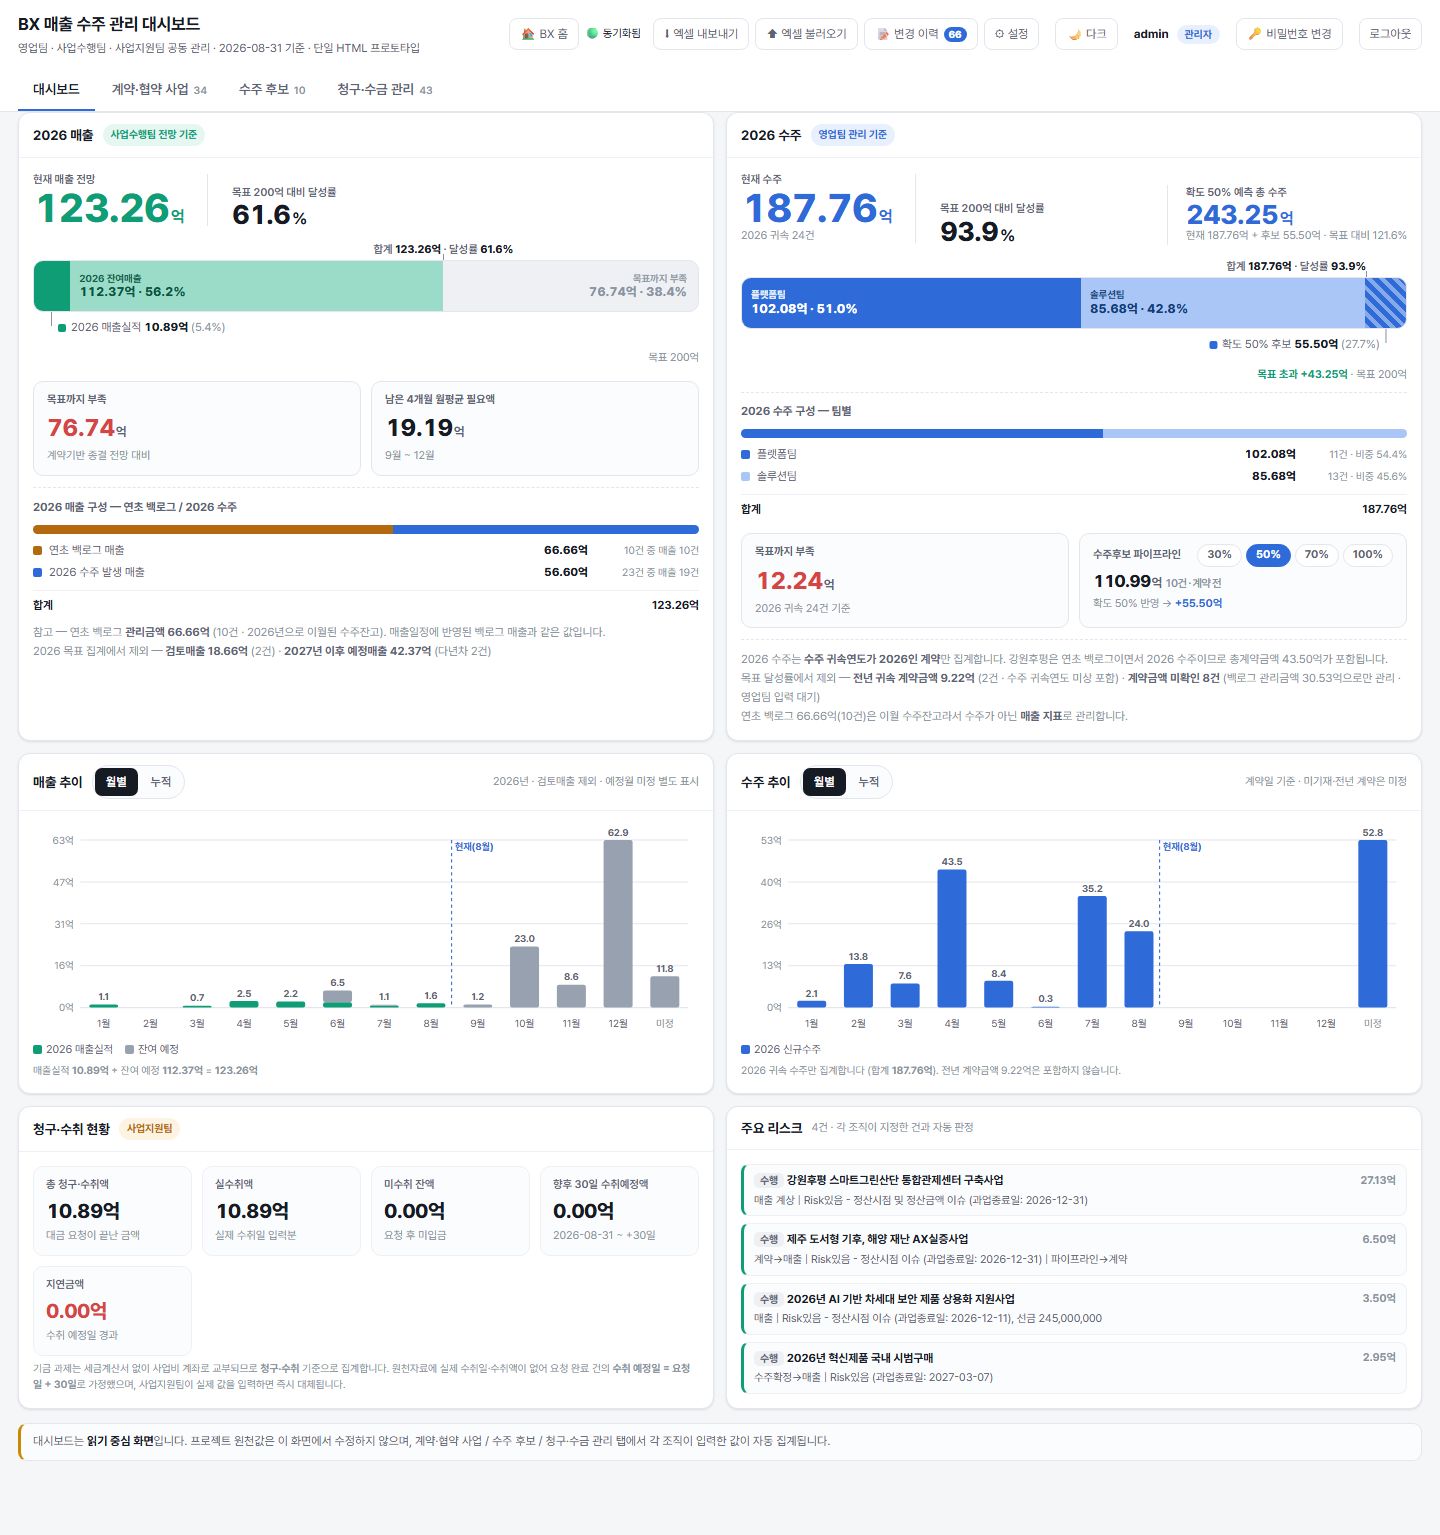The image size is (1440, 1535).
Task: Click 비밀번호 변경 key button
Action: [x=1289, y=34]
